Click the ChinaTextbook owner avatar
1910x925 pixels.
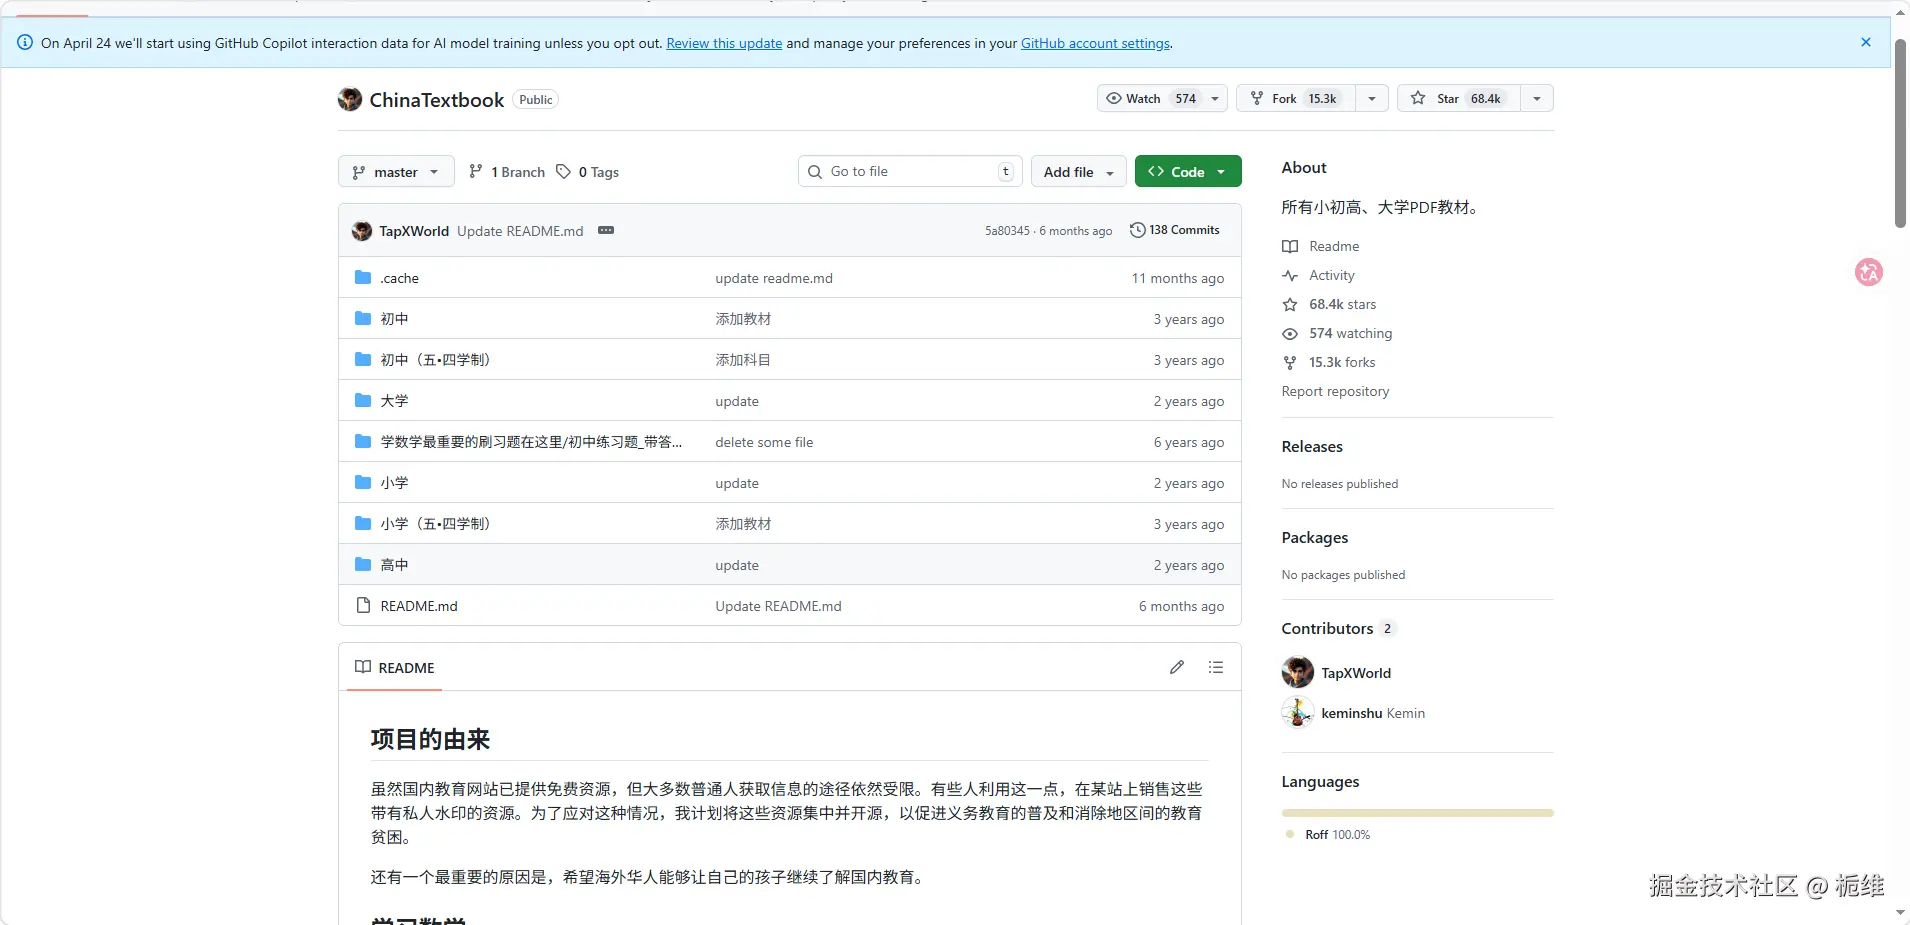(x=350, y=99)
